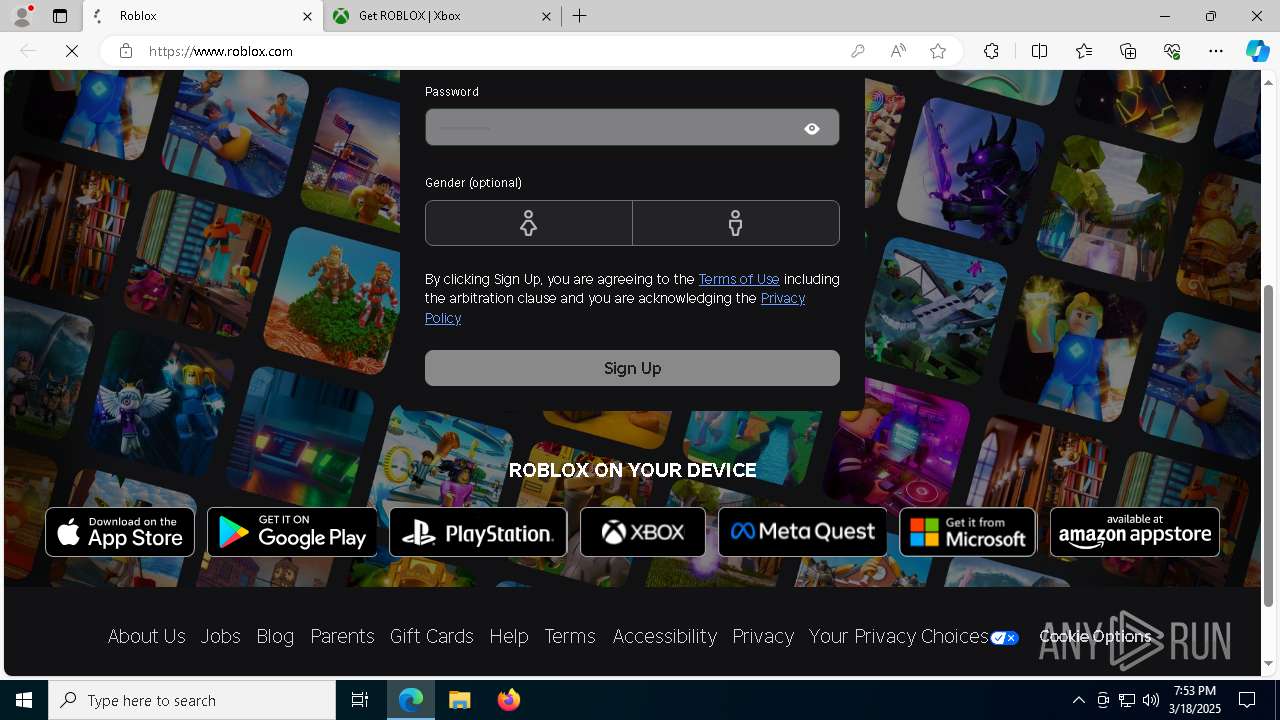The height and width of the screenshot is (720, 1280).
Task: Show hidden system tray icons
Action: (1078, 700)
